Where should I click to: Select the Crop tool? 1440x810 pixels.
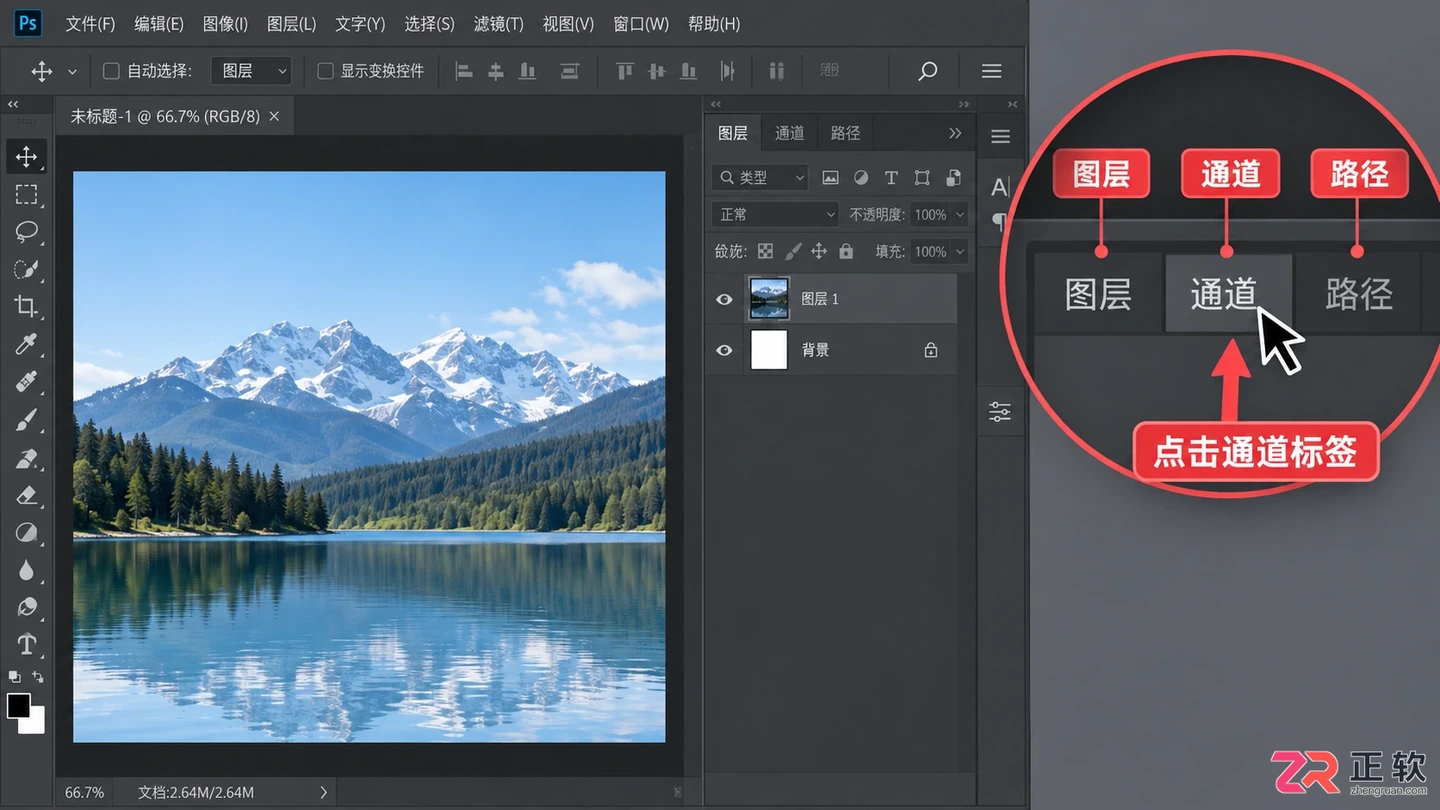click(27, 307)
